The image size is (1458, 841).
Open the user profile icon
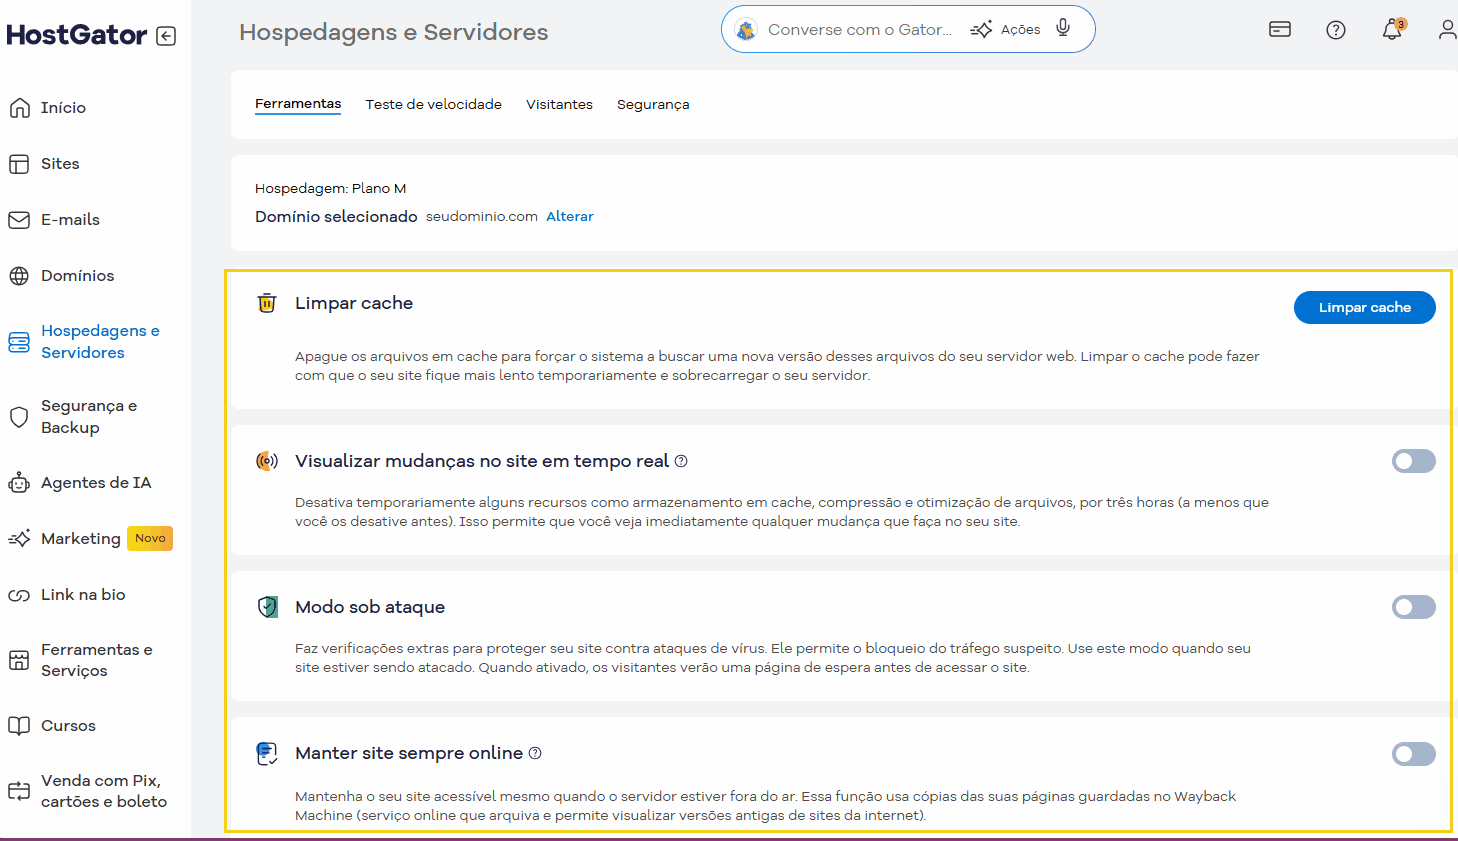(x=1447, y=30)
